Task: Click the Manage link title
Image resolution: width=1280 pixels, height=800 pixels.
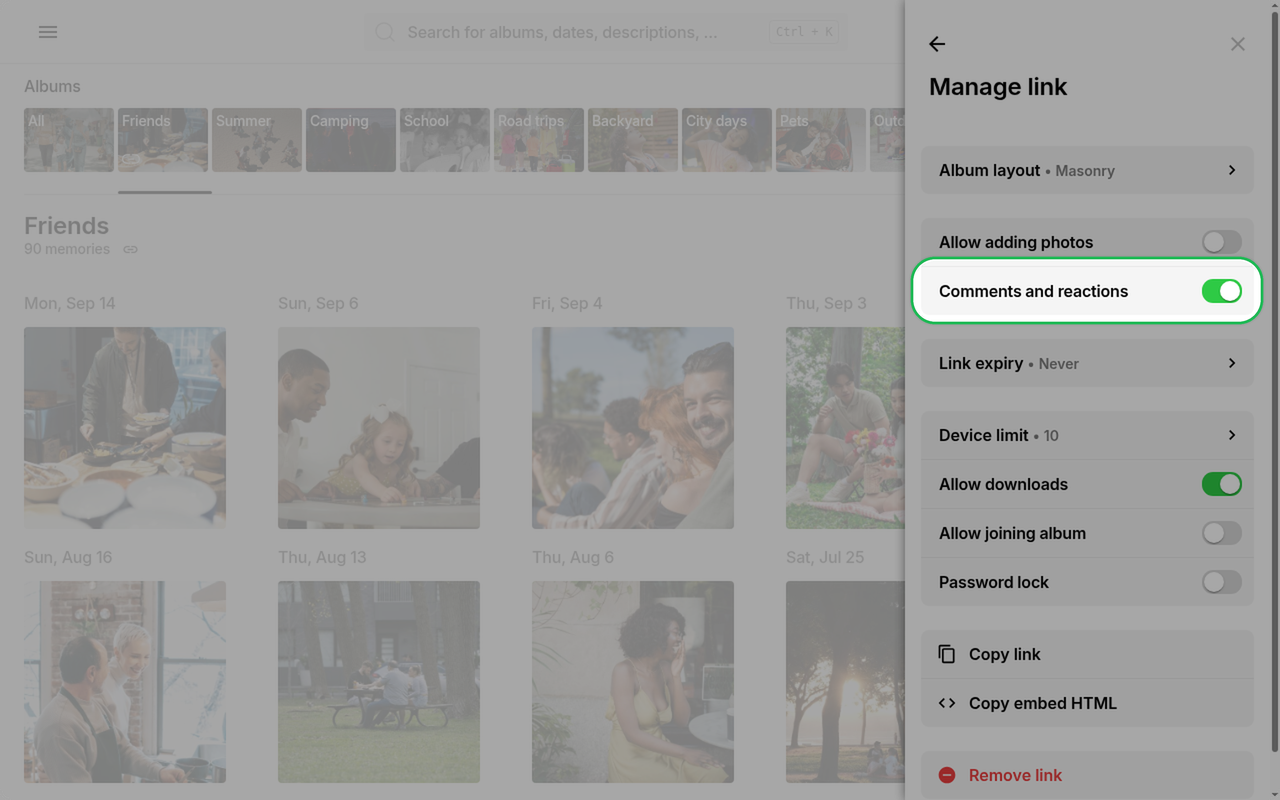Action: pyautogui.click(x=998, y=87)
